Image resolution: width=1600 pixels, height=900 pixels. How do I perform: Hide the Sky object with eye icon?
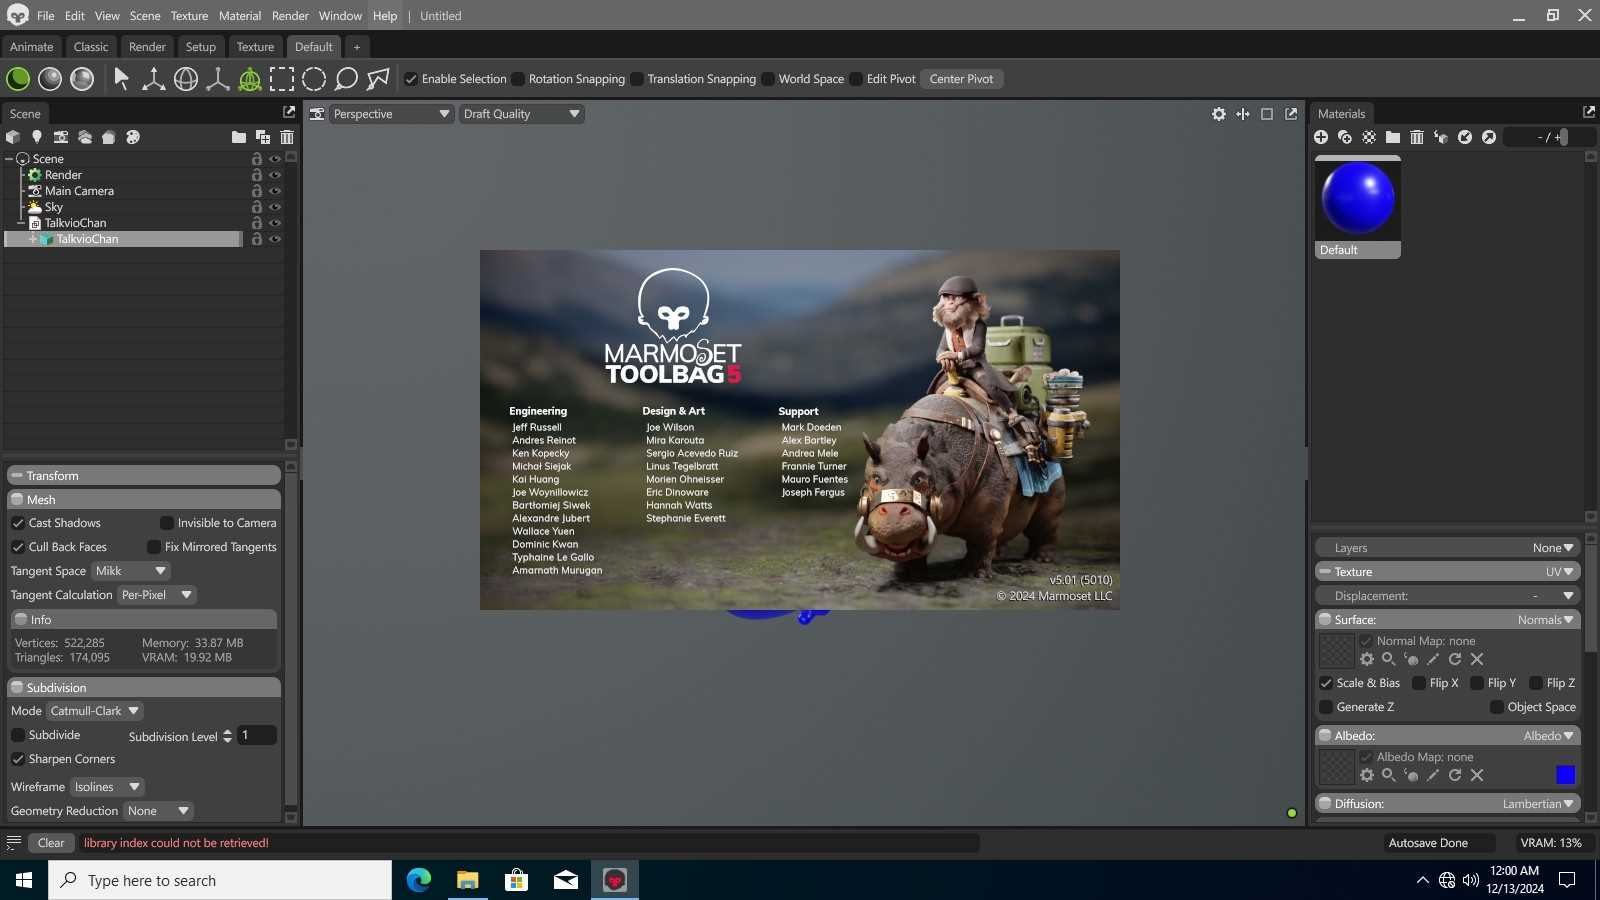pyautogui.click(x=275, y=207)
